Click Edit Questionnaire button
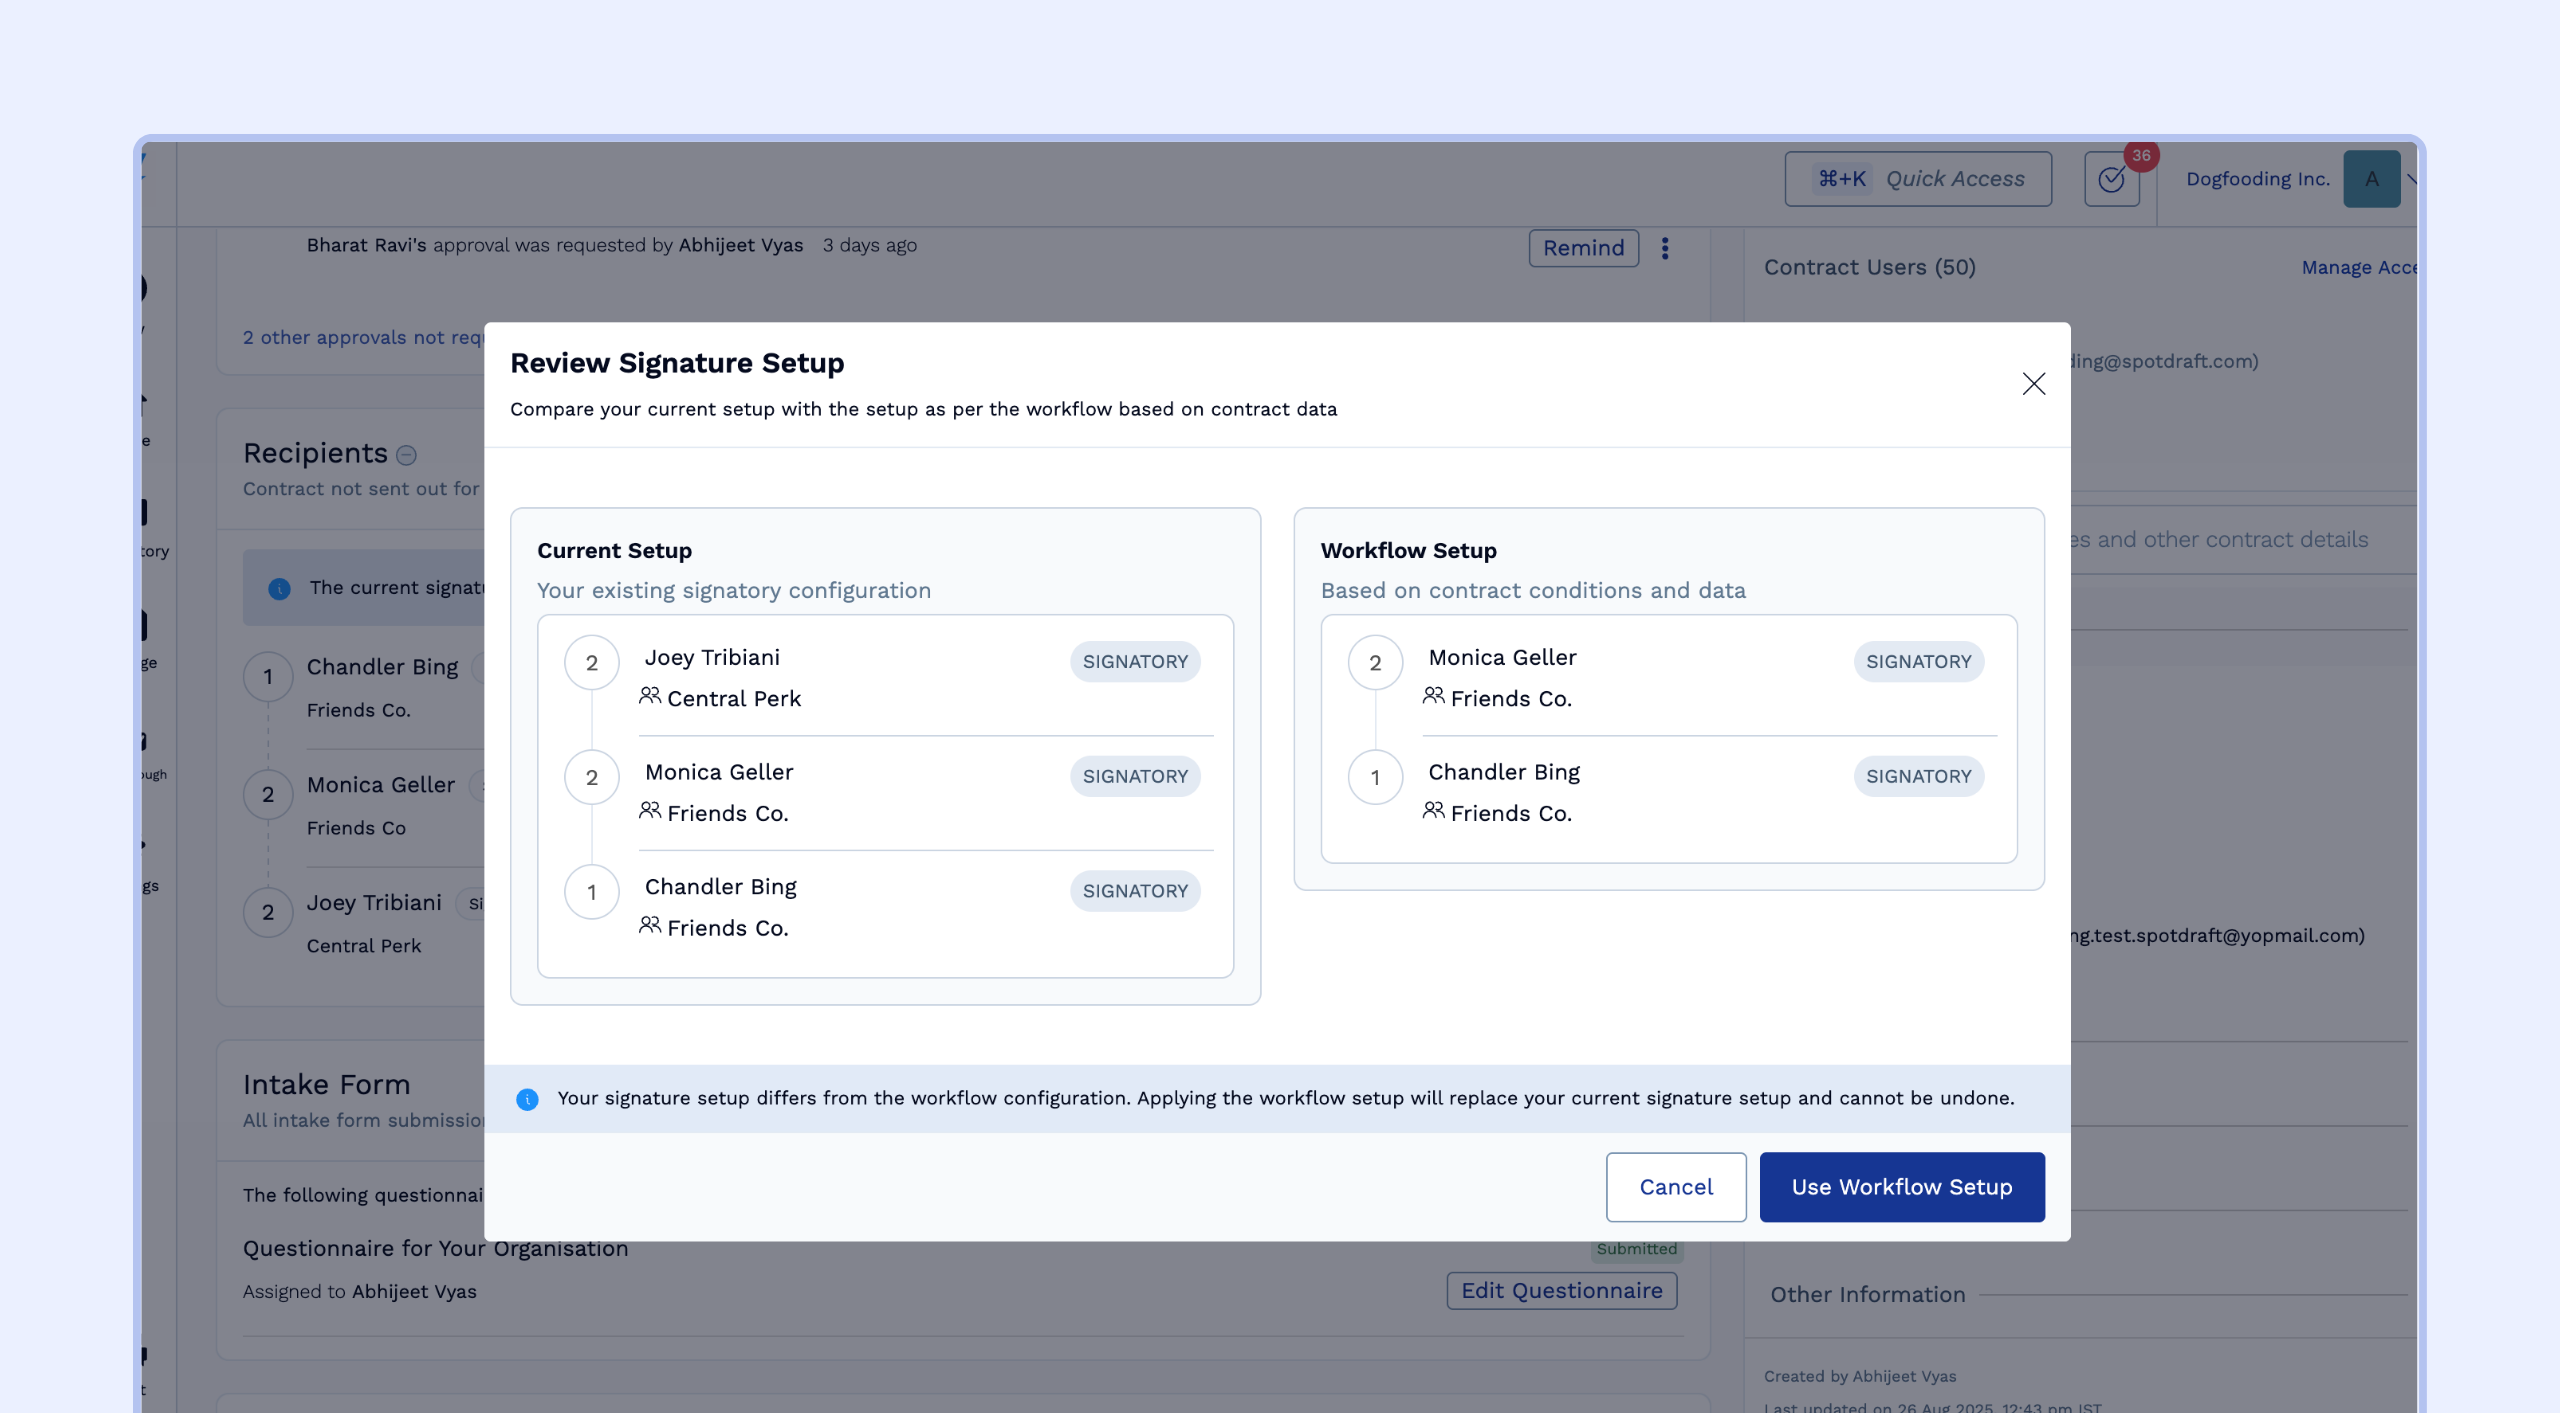The width and height of the screenshot is (2560, 1413). tap(1561, 1290)
